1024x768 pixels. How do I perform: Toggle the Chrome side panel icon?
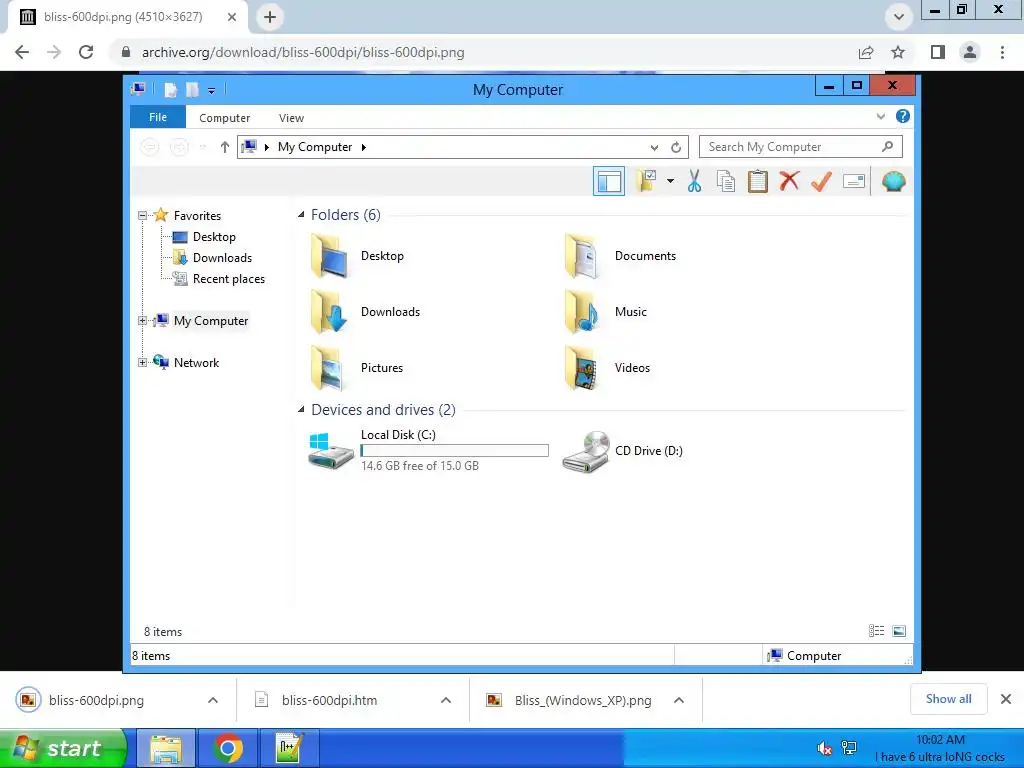click(x=938, y=52)
